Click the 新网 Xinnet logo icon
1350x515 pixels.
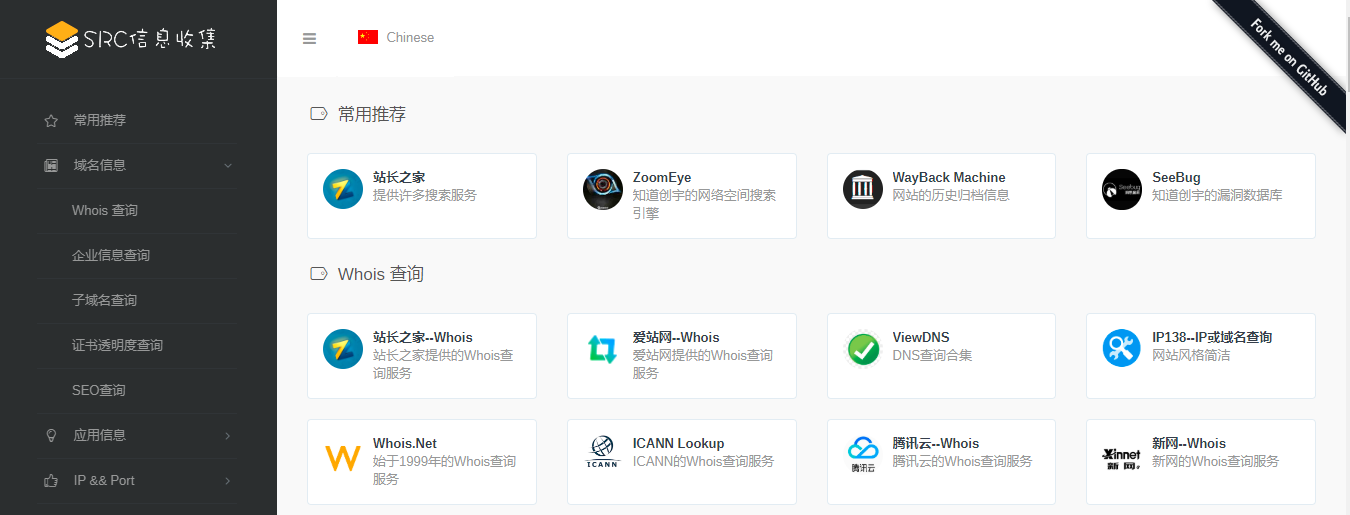tap(1122, 457)
